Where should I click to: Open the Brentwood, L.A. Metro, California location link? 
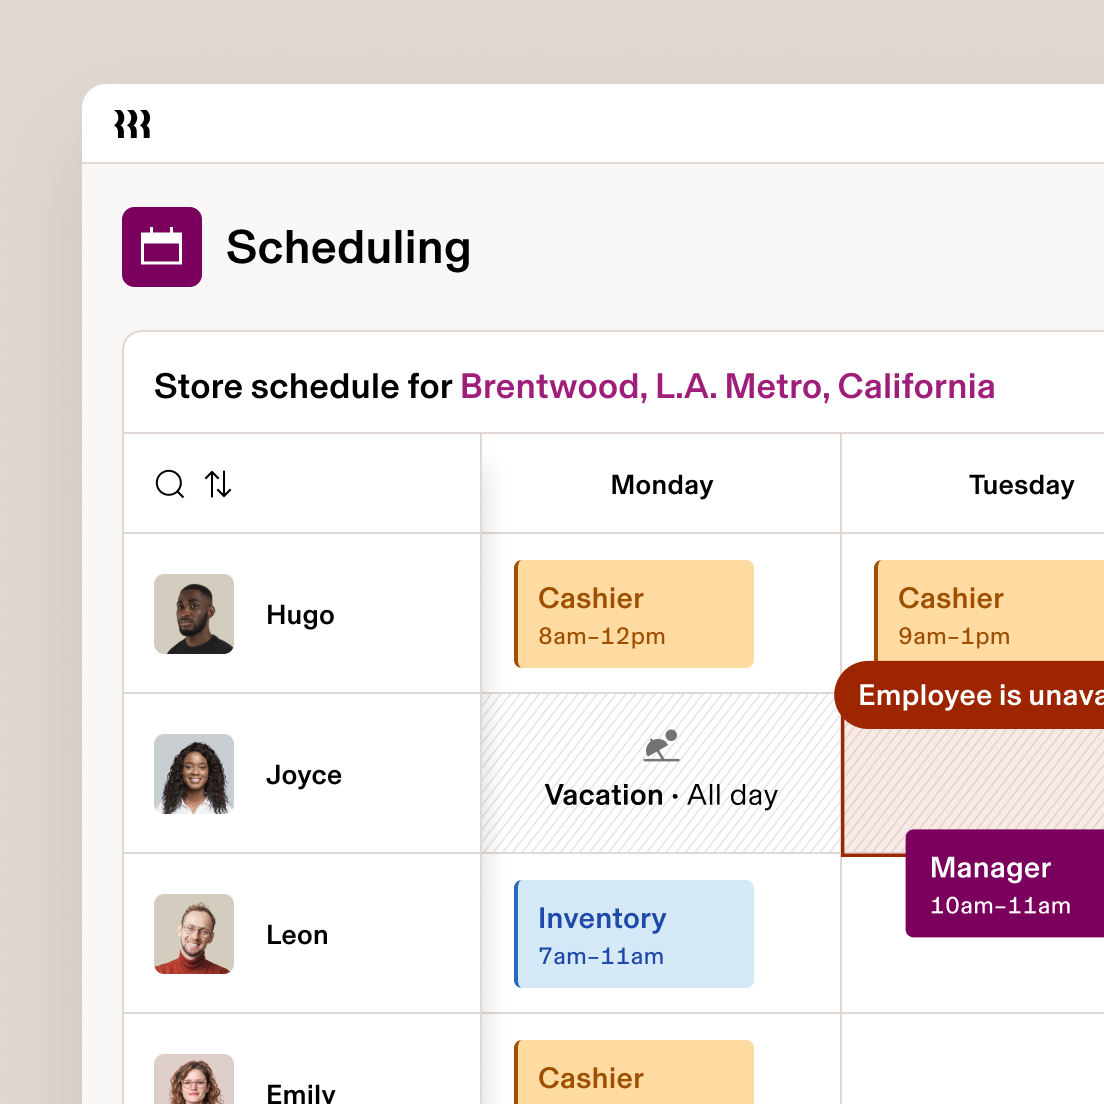tap(727, 386)
